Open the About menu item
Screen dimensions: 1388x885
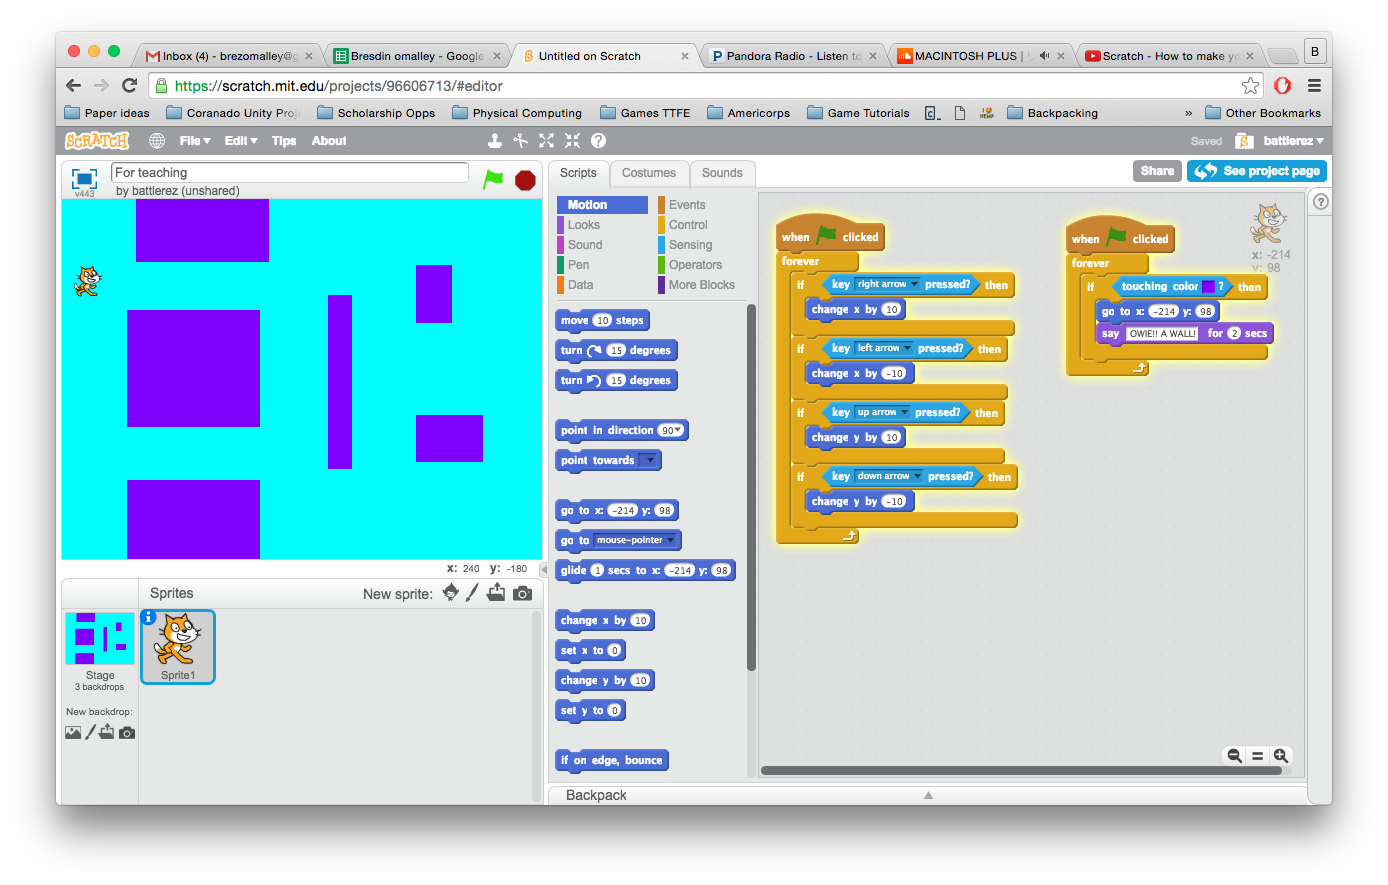(329, 141)
